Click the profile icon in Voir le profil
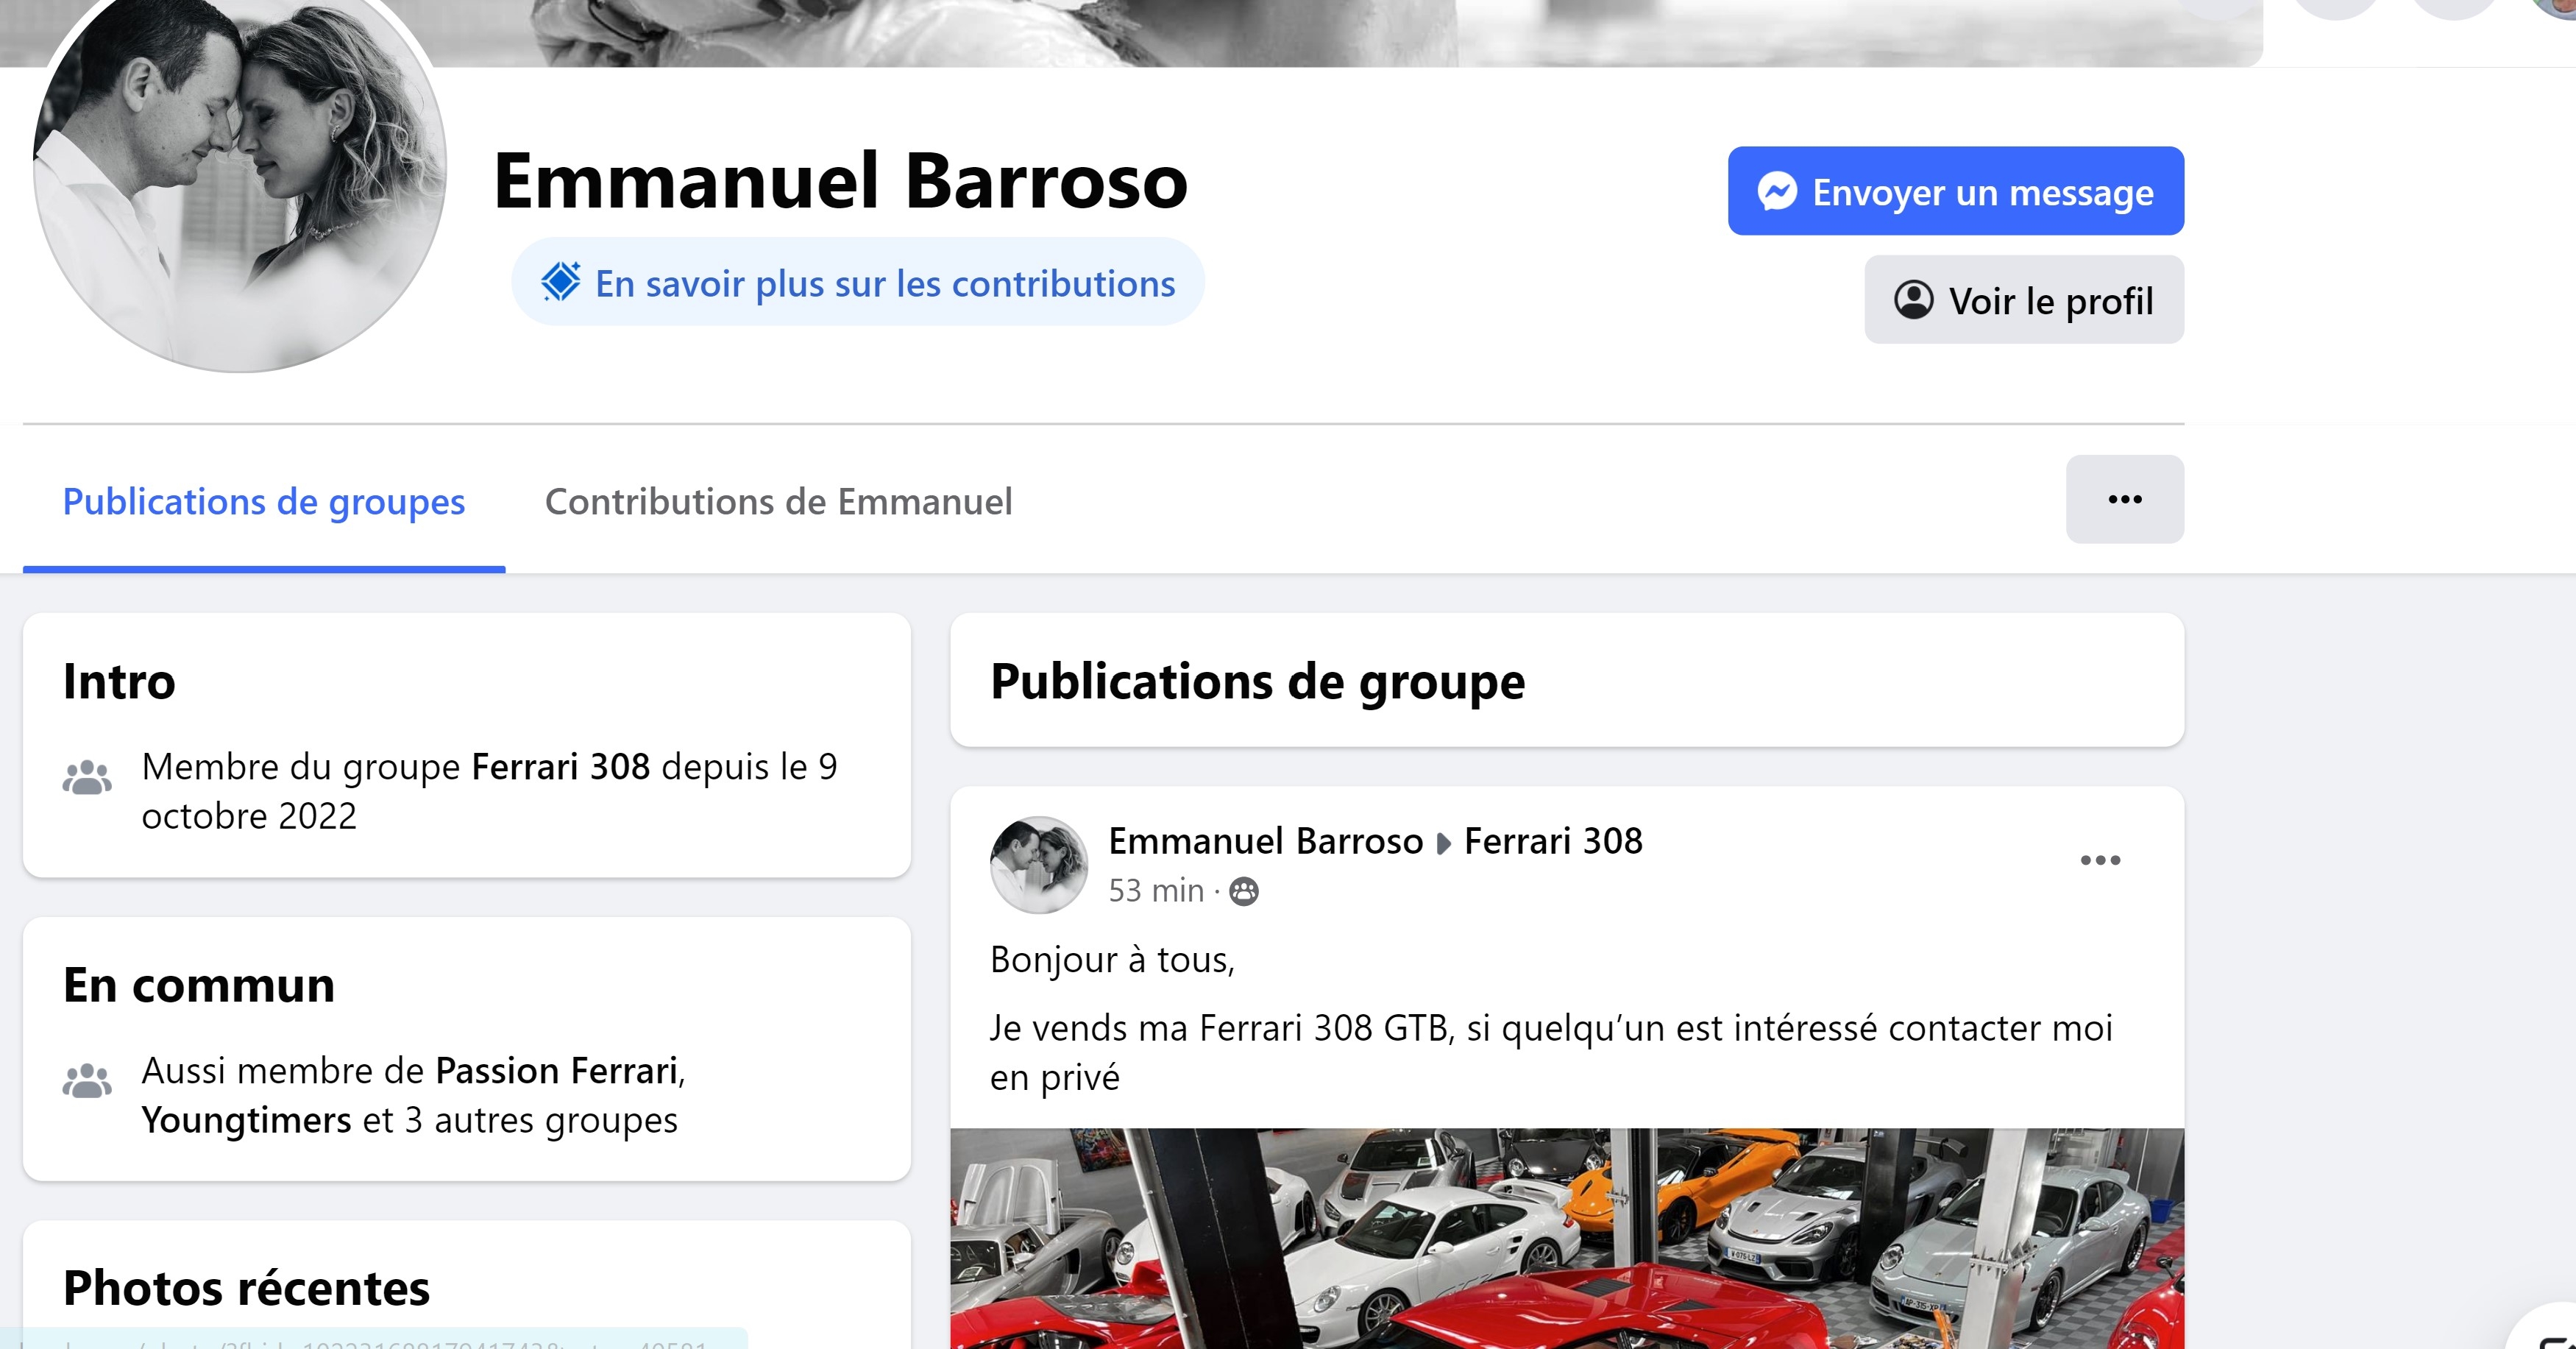The height and width of the screenshot is (1349, 2576). (1913, 300)
